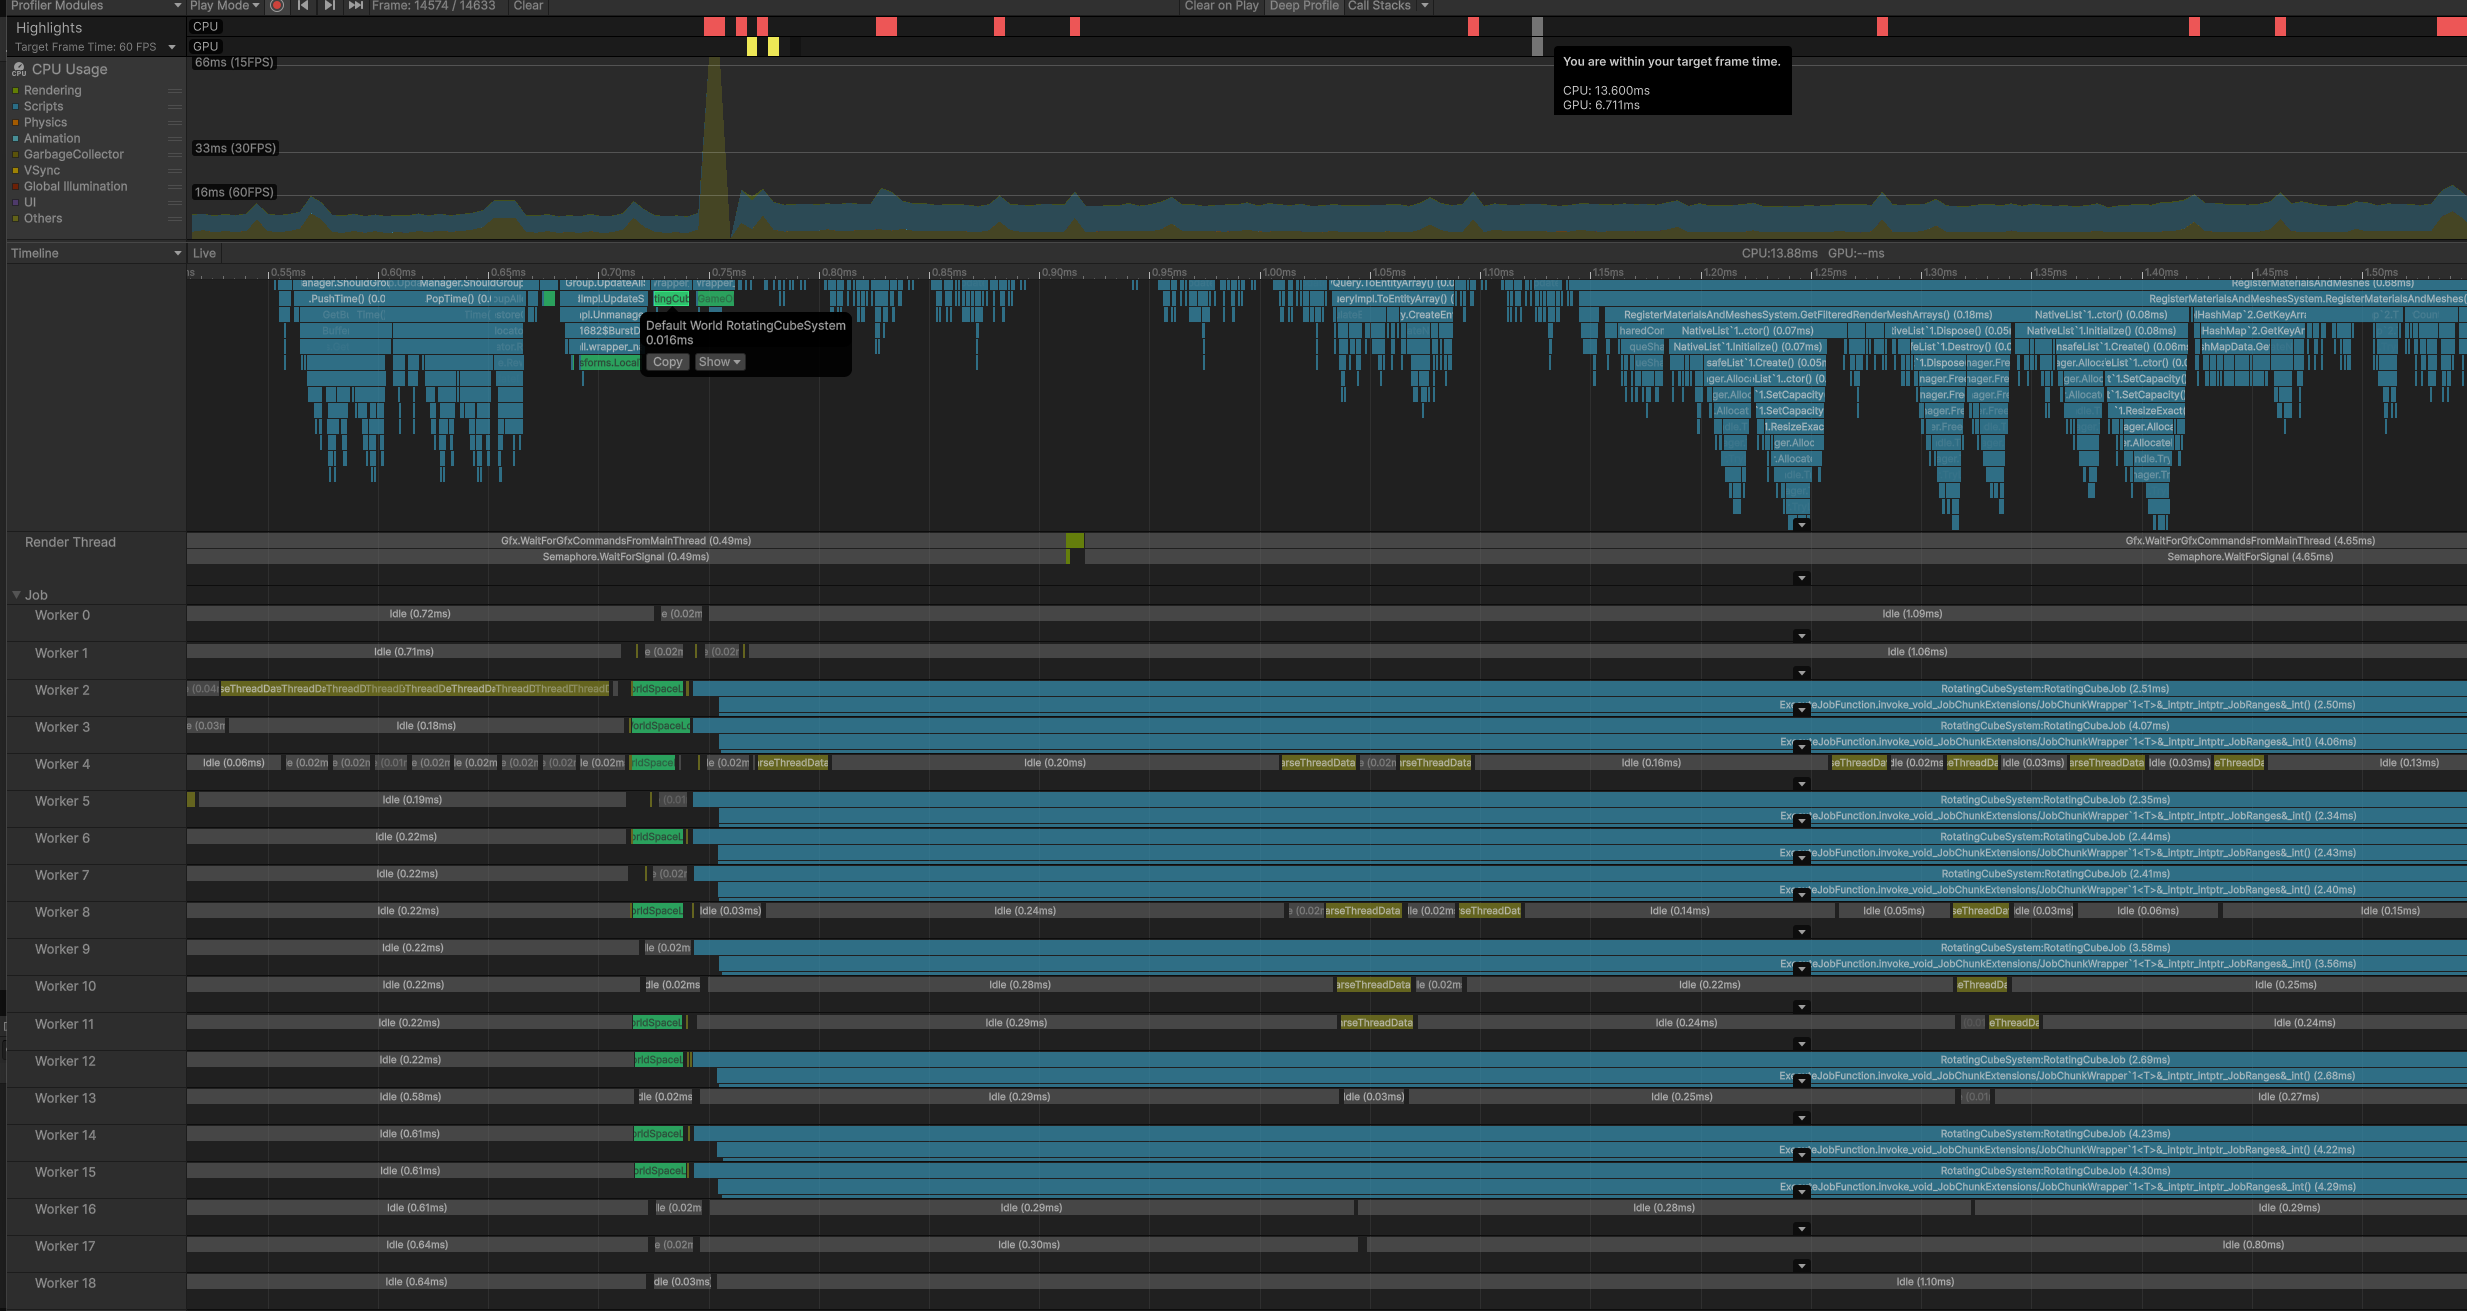Toggle Clear on Play
The width and height of the screenshot is (2467, 1311).
(1221, 6)
